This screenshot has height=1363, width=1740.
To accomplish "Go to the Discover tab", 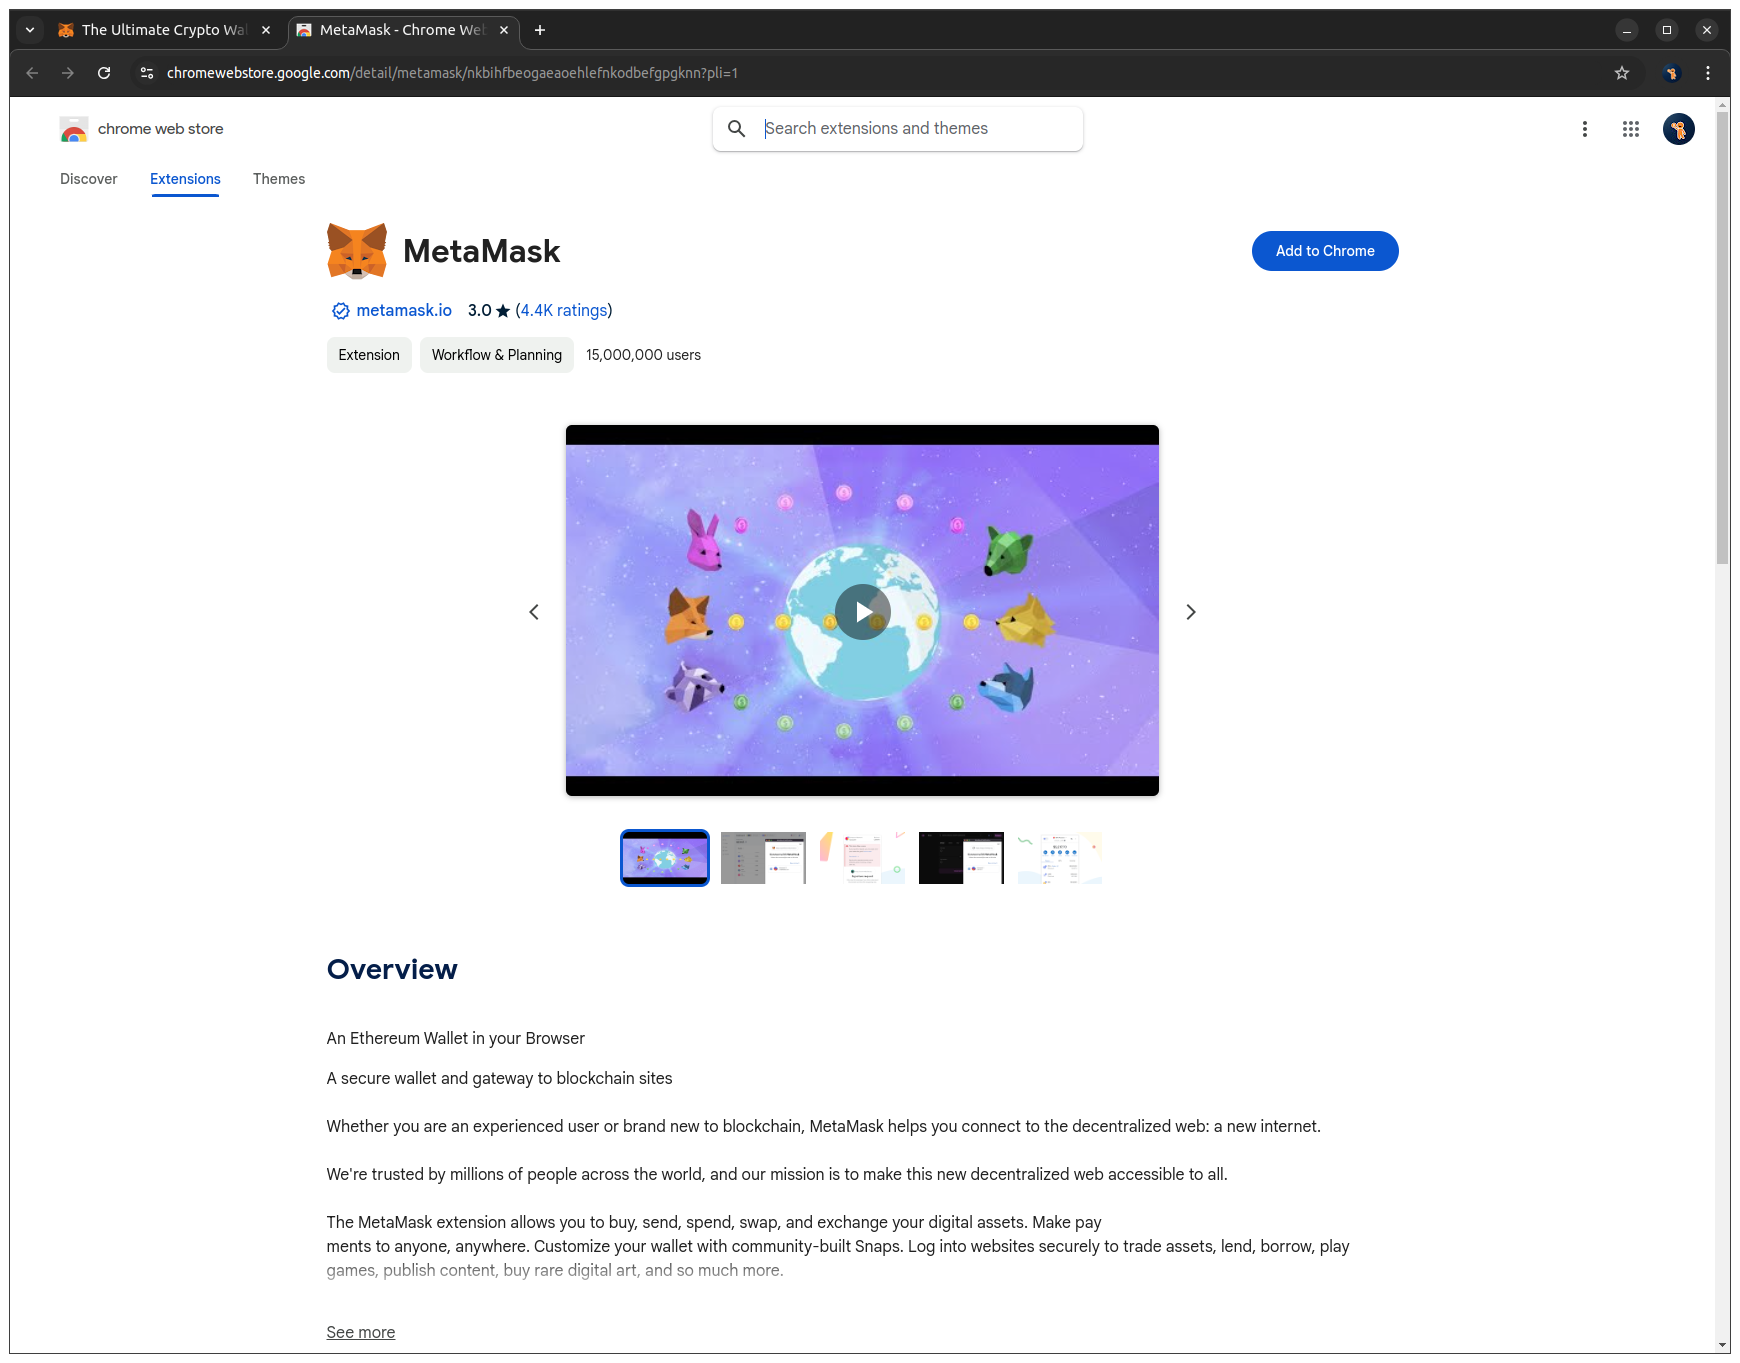I will coord(89,179).
